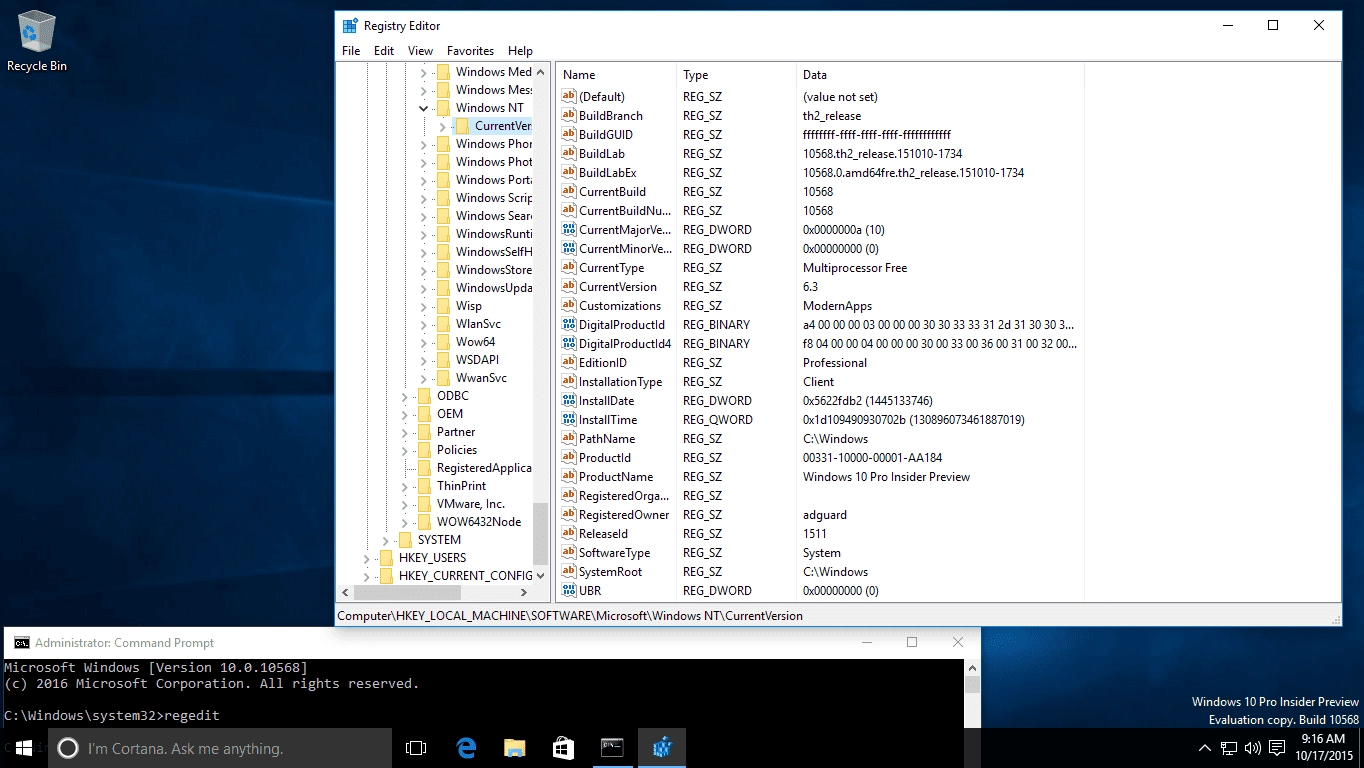The height and width of the screenshot is (768, 1364).
Task: Select the DigitalProductId4 binary icon
Action: coord(569,344)
